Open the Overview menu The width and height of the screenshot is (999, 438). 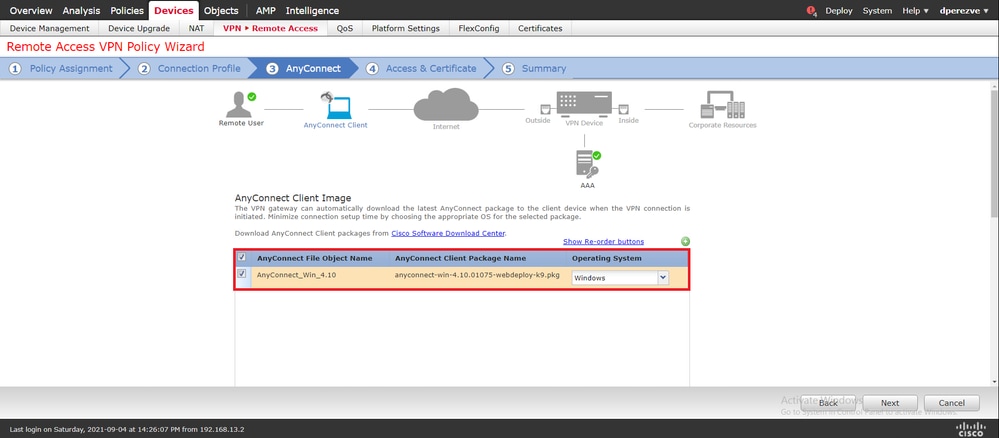31,11
